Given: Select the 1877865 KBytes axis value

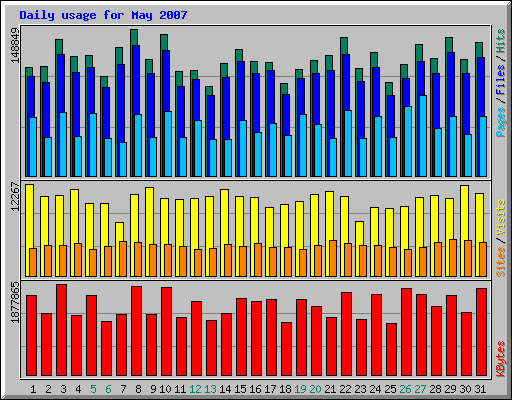Looking at the screenshot, I should (x=15, y=302).
